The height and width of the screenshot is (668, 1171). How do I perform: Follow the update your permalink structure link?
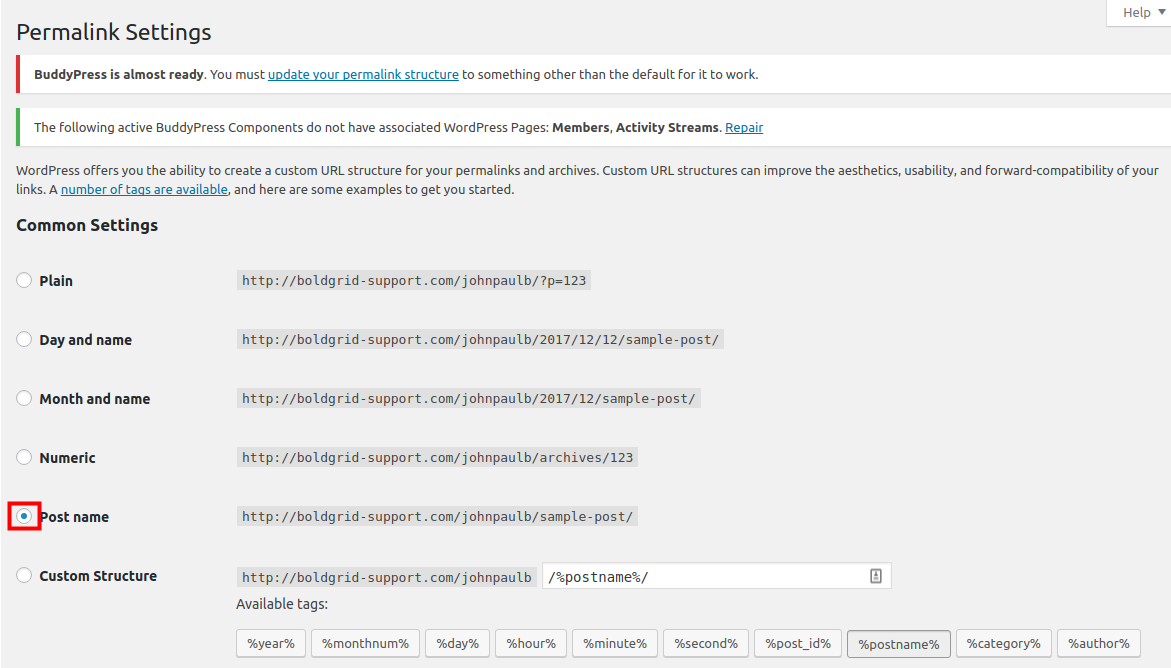point(363,74)
